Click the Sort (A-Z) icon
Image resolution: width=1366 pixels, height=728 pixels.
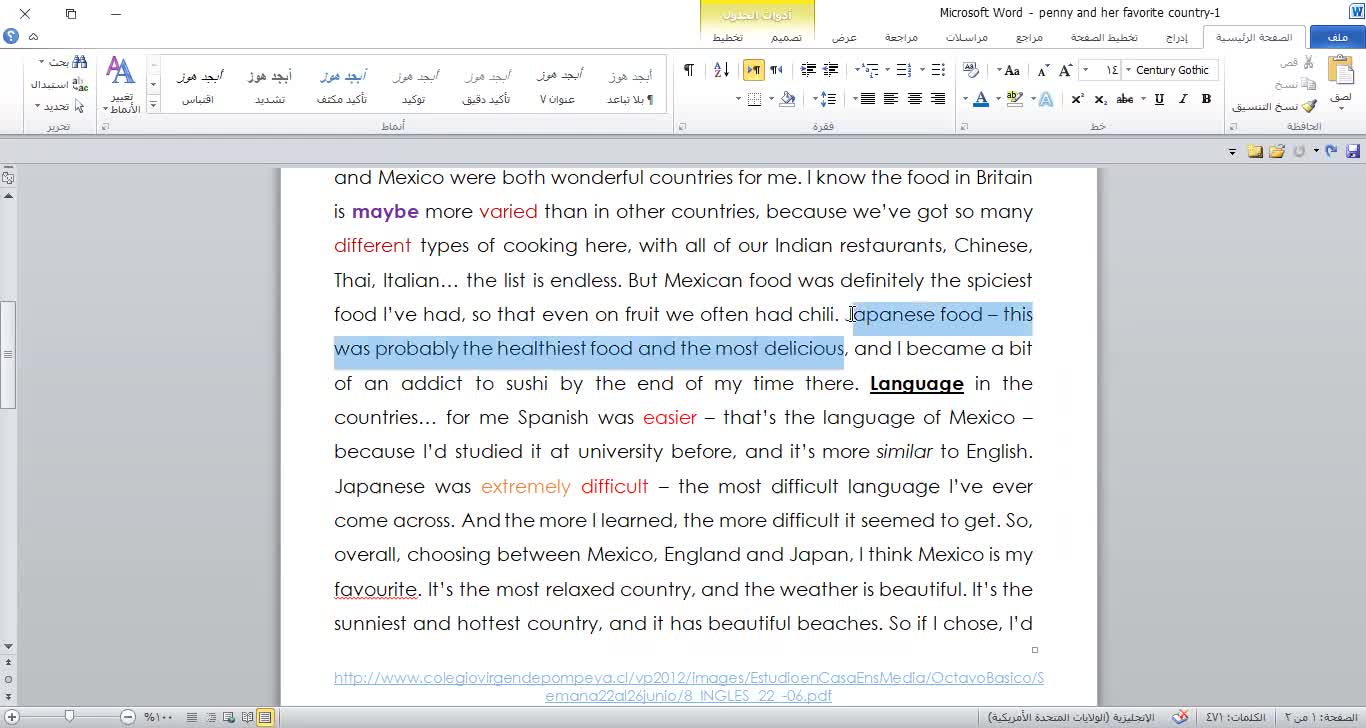pos(721,70)
